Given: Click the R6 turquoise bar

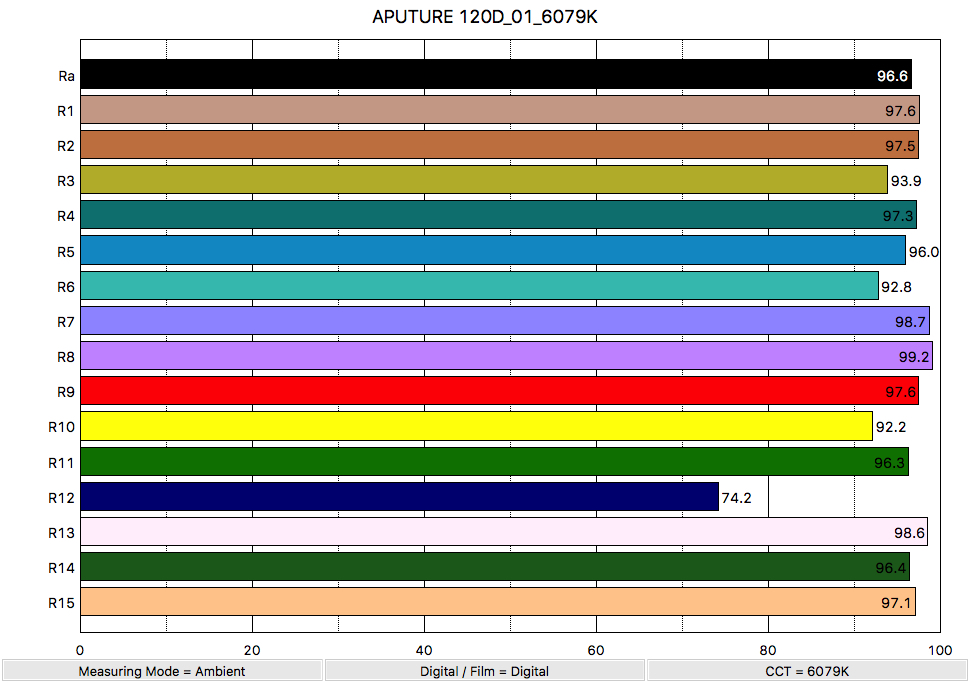Looking at the screenshot, I should (479, 286).
